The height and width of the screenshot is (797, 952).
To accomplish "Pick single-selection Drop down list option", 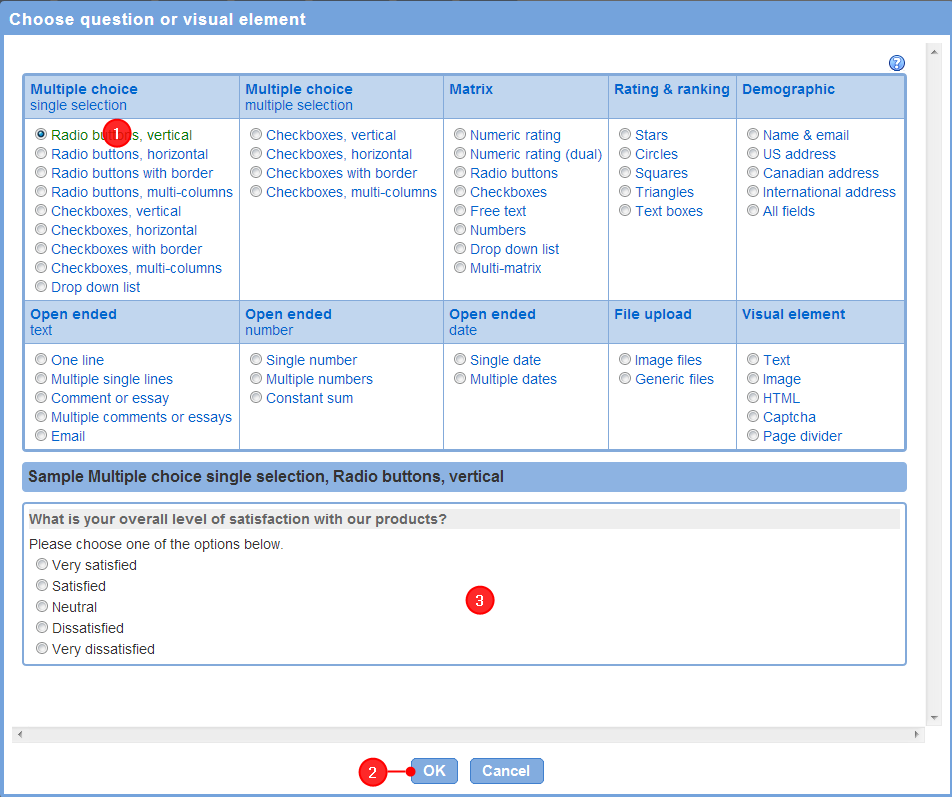I will [x=41, y=287].
